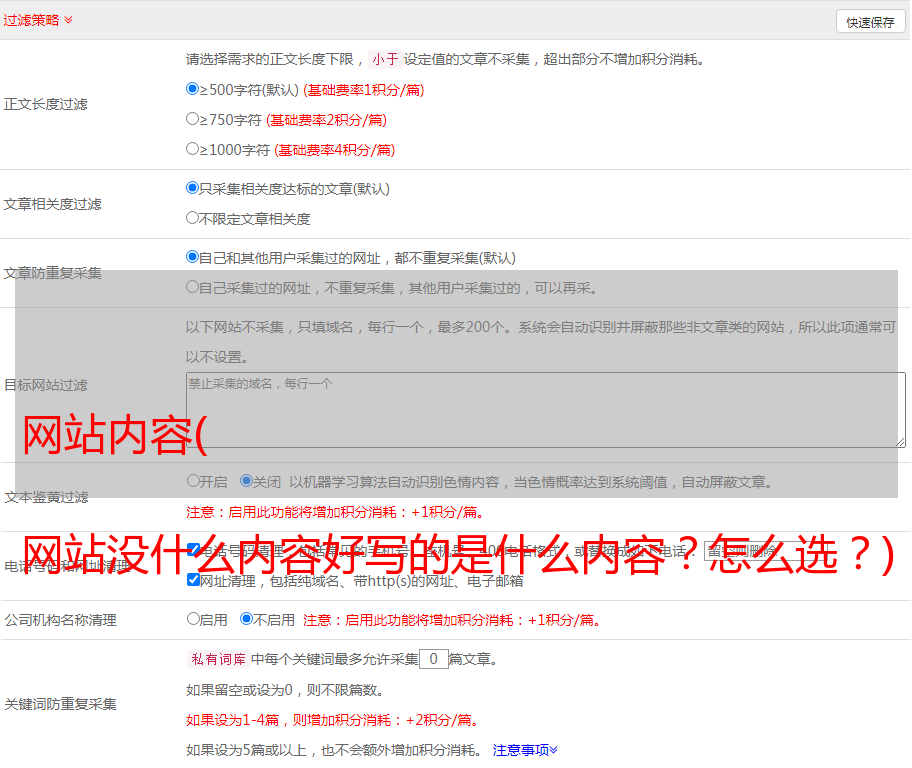Select 自己和其他用户采集过的网址 no-repeat option
The height and width of the screenshot is (768, 912).
click(192, 257)
